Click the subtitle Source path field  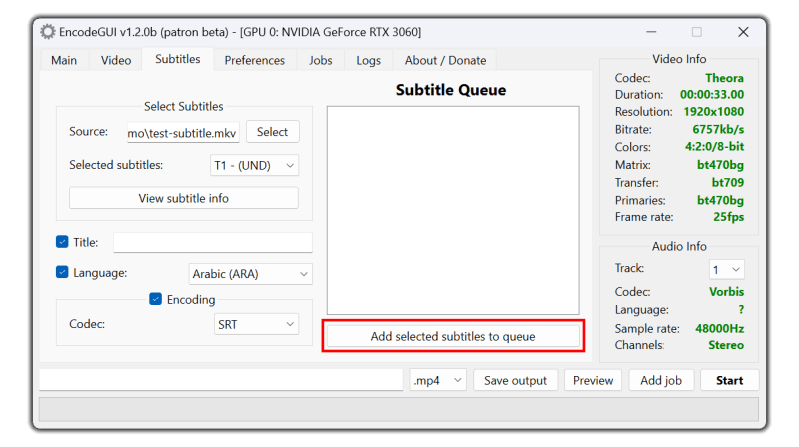pos(183,133)
